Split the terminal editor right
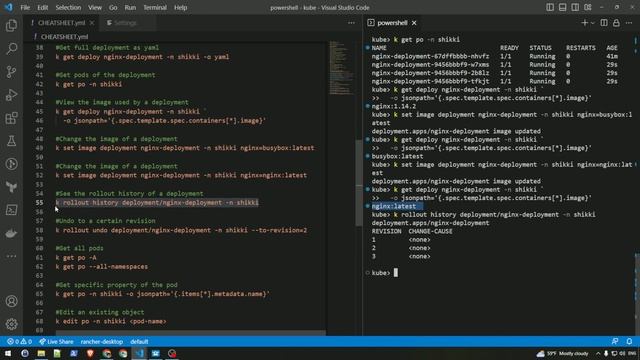The image size is (640, 360). click(604, 23)
